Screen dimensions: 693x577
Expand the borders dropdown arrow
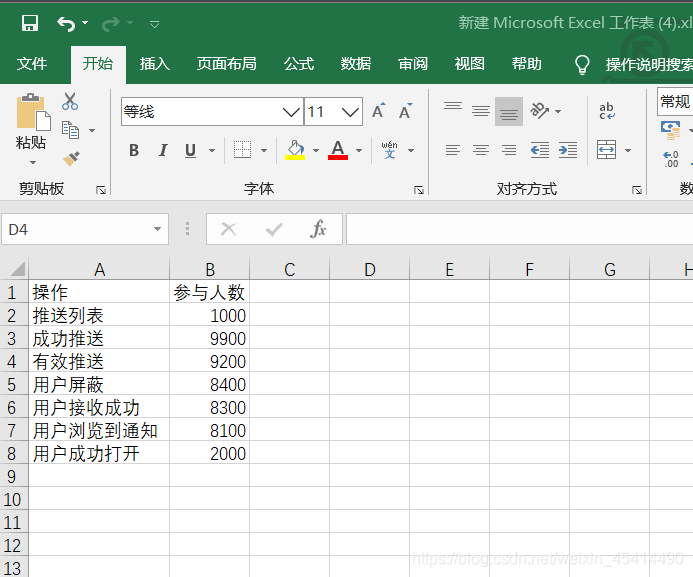(x=264, y=151)
